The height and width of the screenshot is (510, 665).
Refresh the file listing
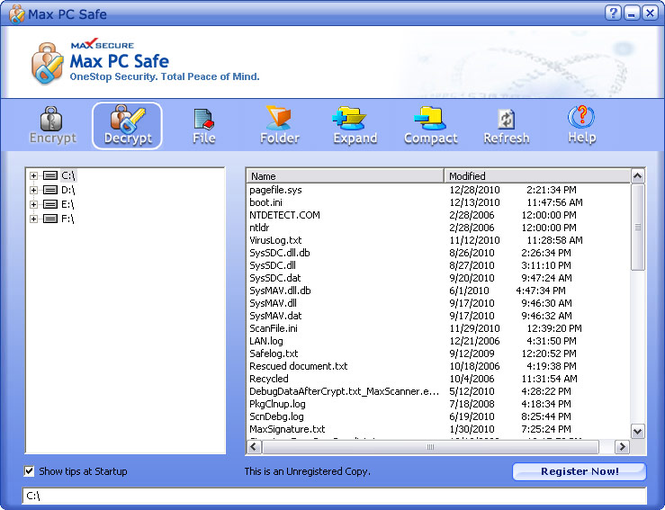(506, 125)
